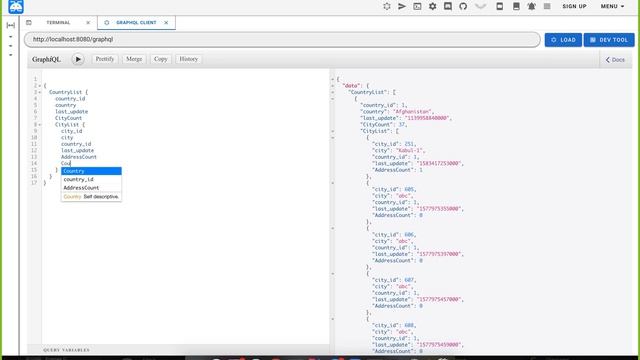
Task: Open the DEV TOOL button
Action: (609, 40)
